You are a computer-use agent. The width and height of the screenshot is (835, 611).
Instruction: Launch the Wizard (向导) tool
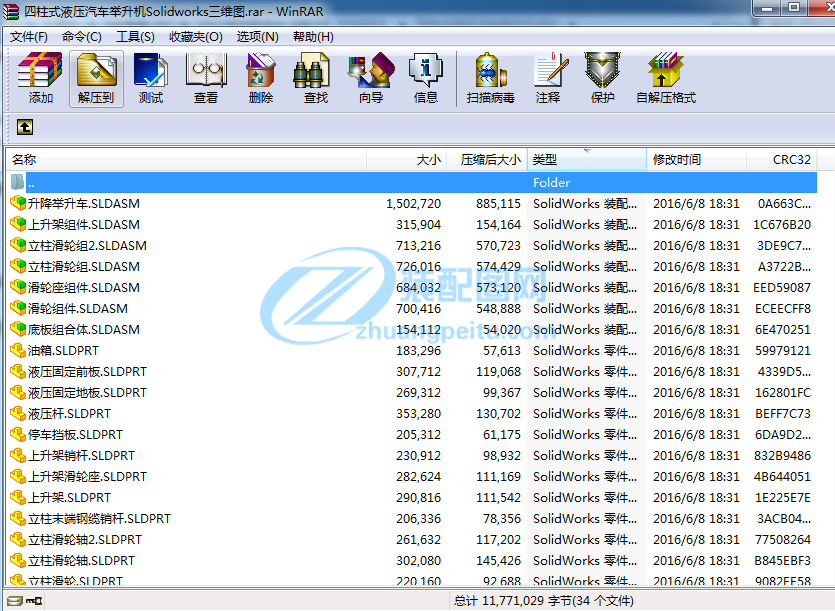(x=371, y=78)
